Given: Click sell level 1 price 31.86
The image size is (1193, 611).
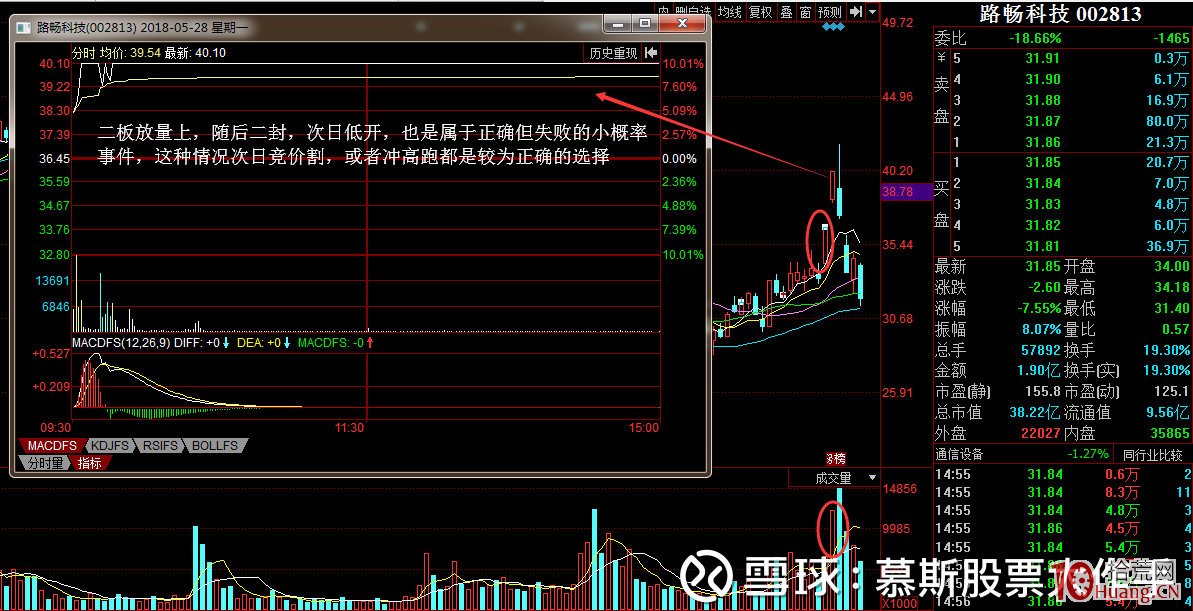Looking at the screenshot, I should click(x=1042, y=142).
